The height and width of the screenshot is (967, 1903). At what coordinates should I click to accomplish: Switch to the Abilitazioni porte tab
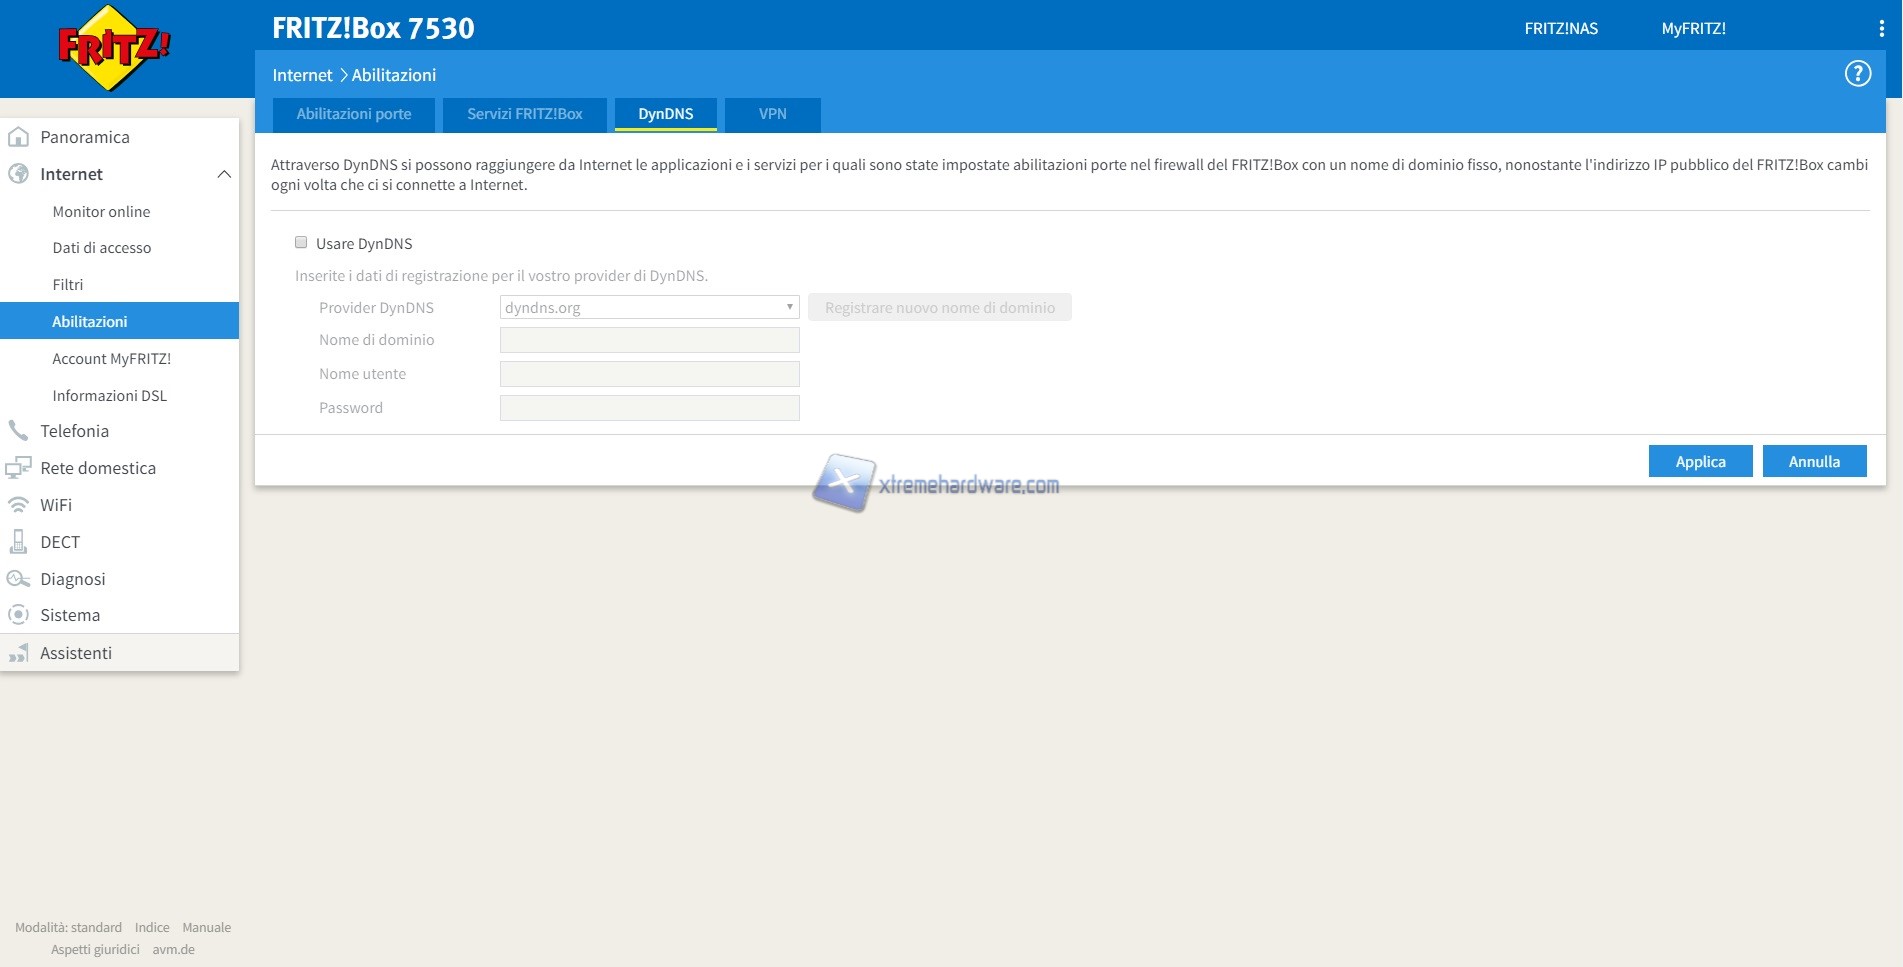coord(354,114)
